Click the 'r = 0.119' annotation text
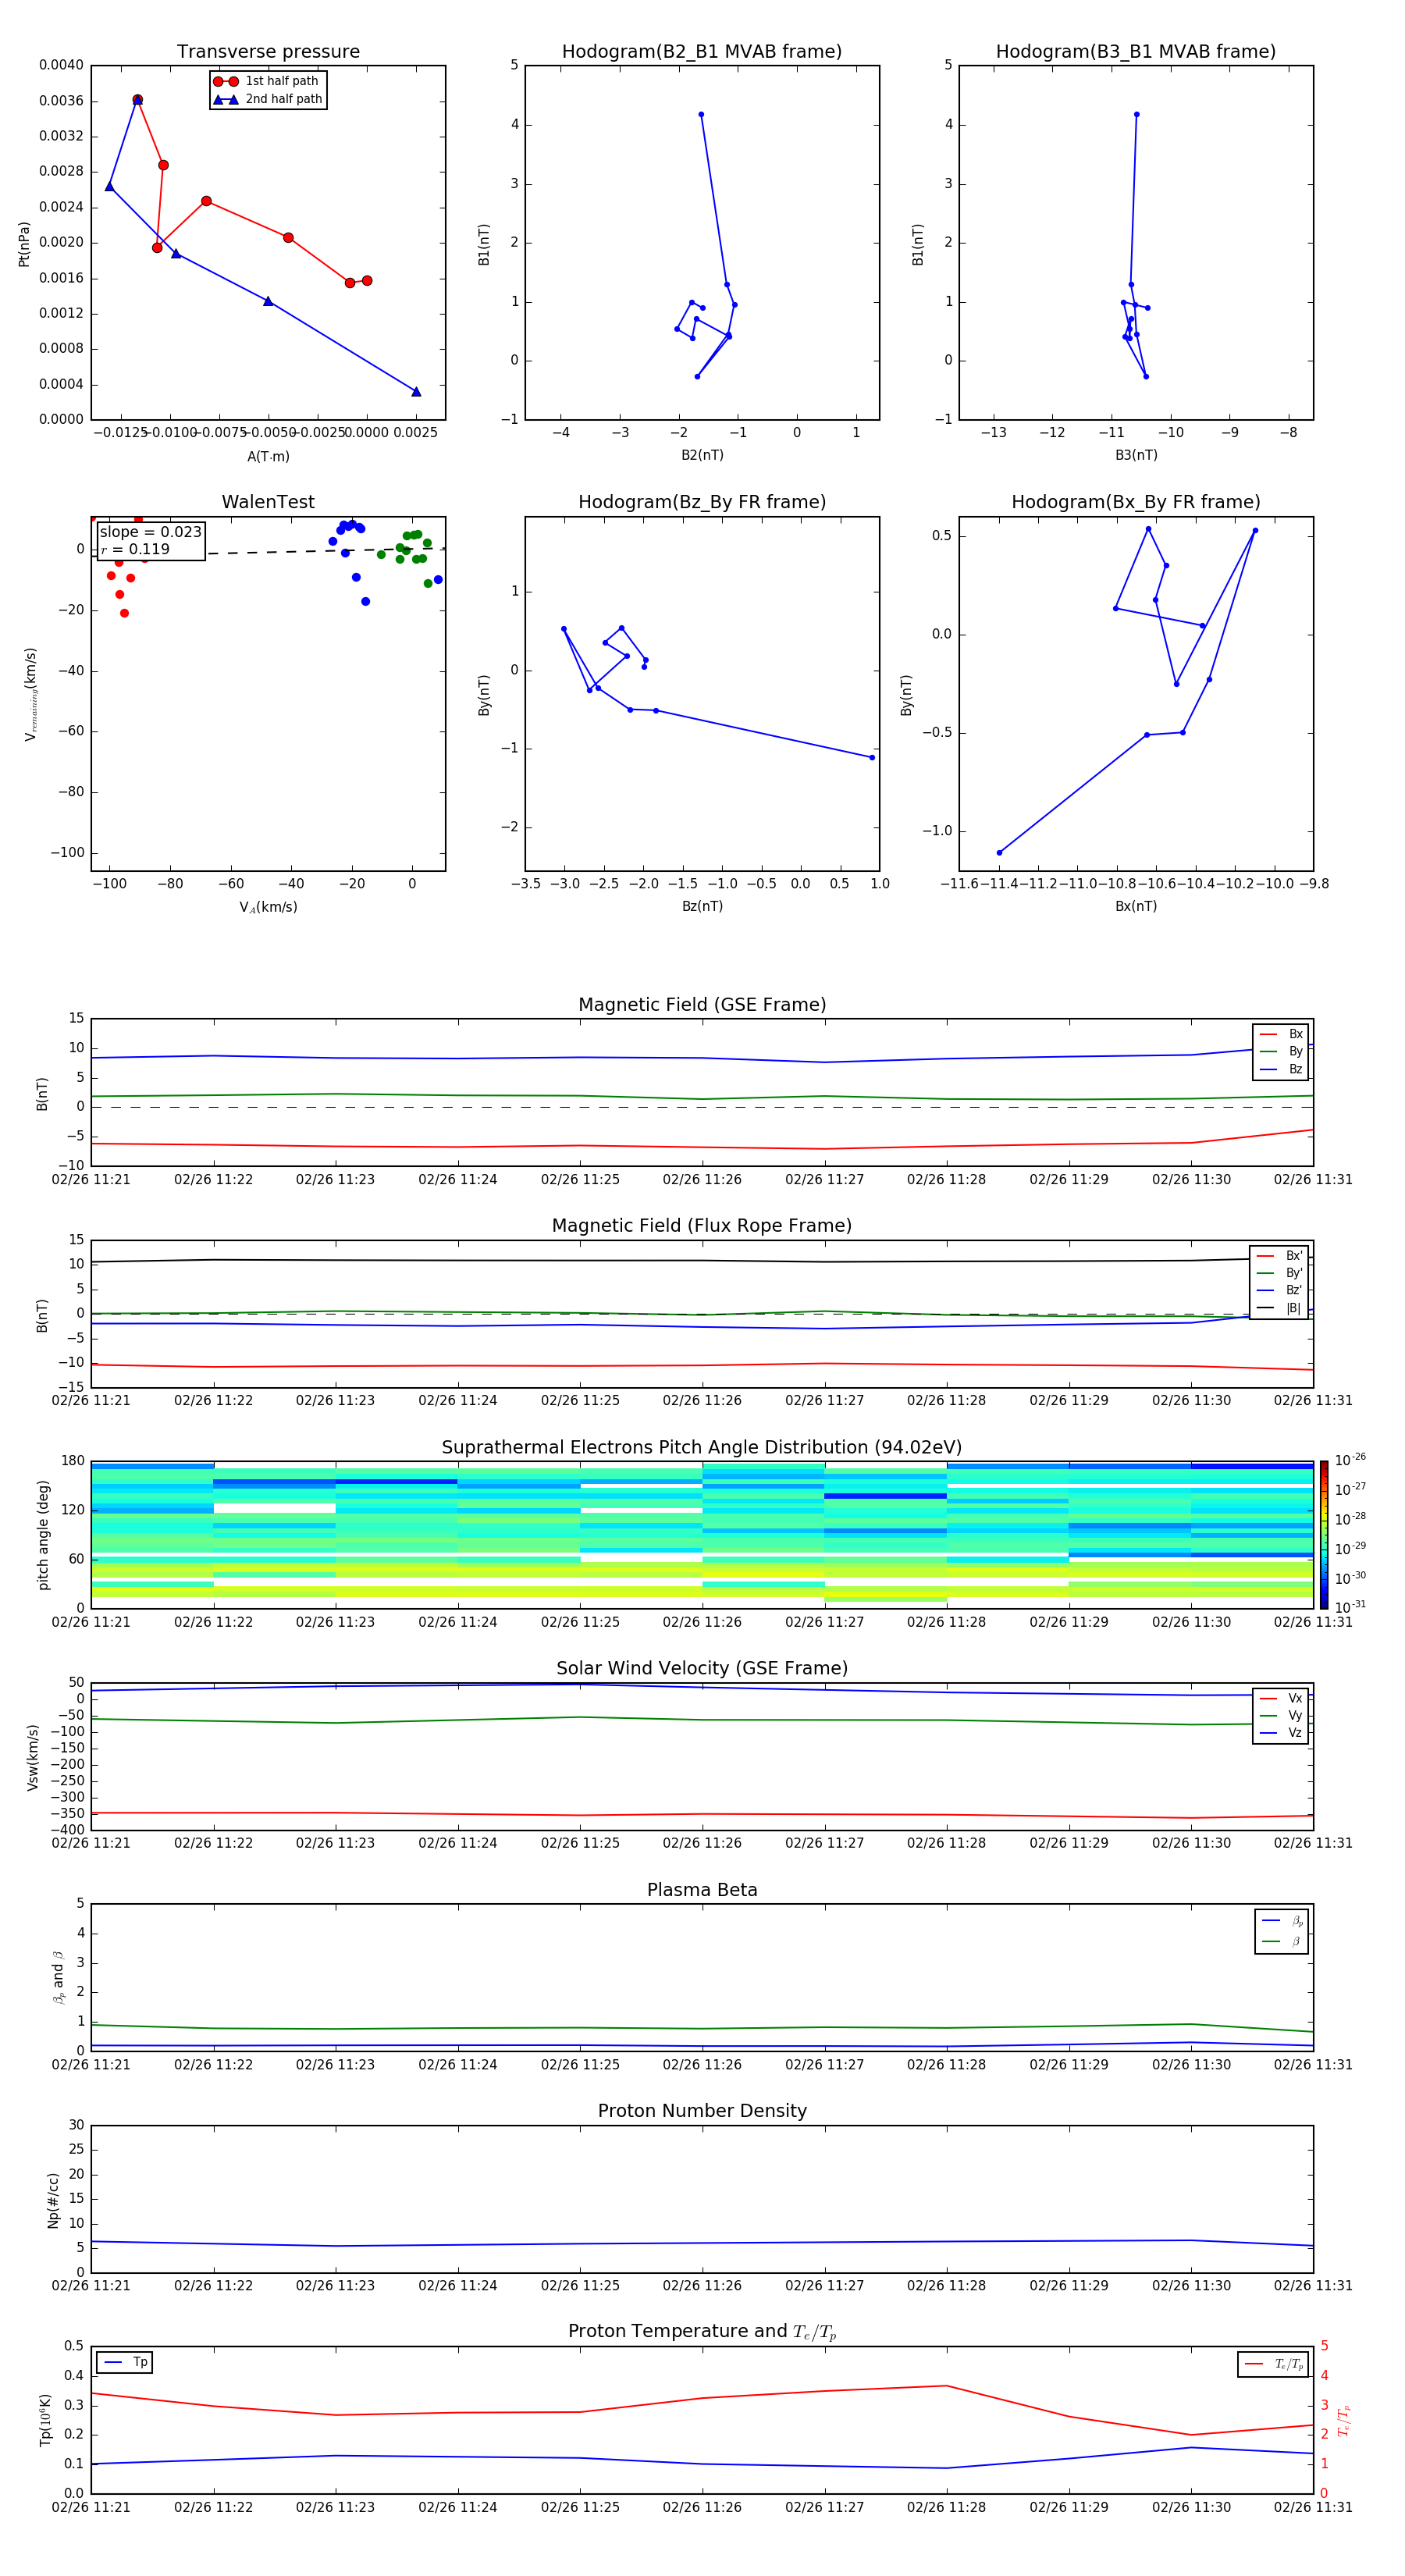 (x=135, y=549)
